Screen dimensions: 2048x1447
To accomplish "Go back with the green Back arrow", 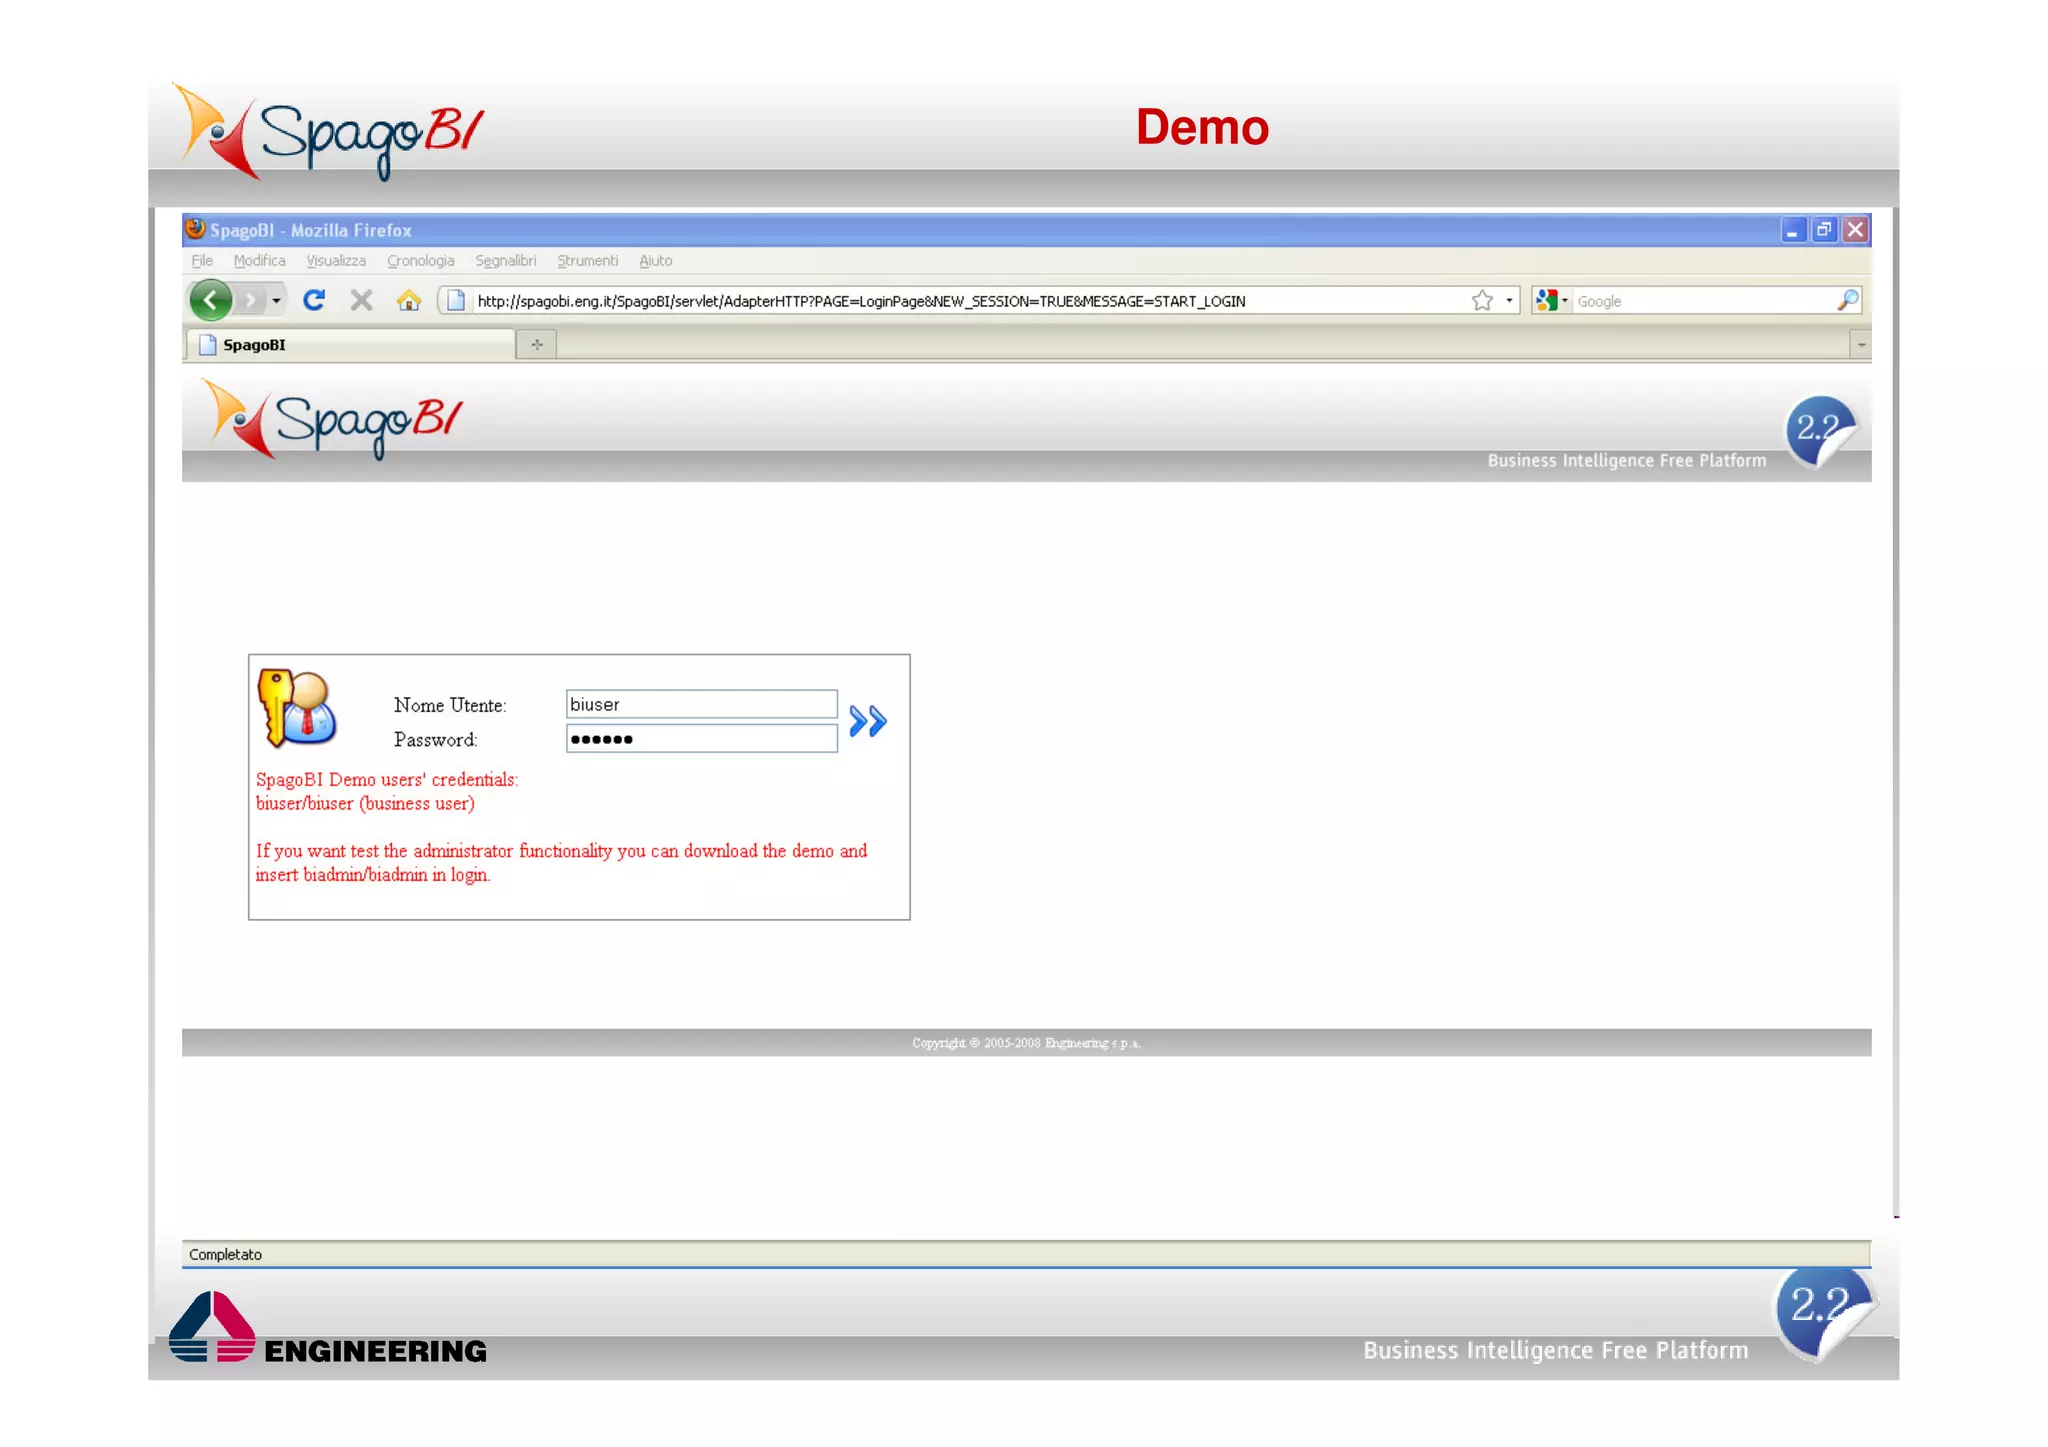I will (210, 300).
